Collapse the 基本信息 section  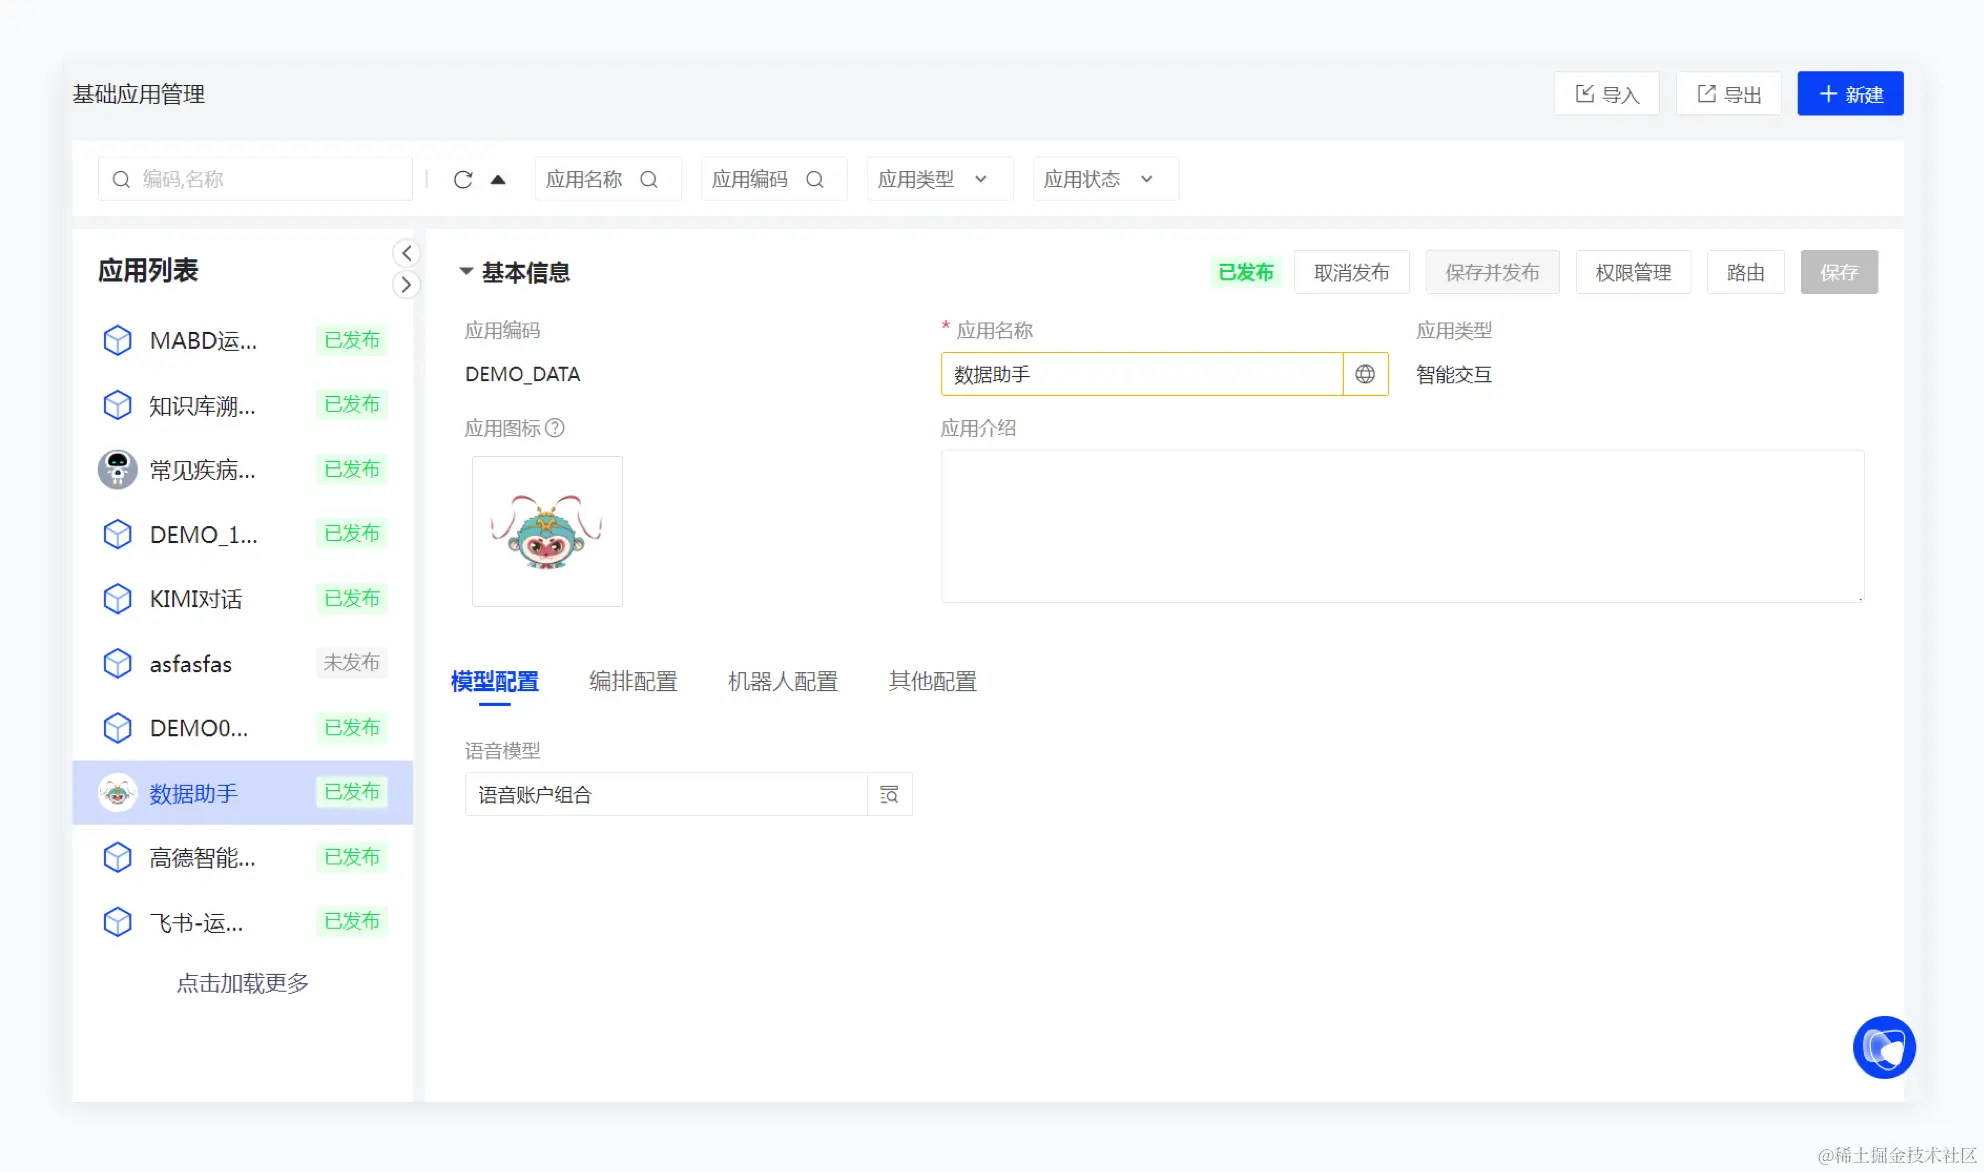click(x=466, y=272)
